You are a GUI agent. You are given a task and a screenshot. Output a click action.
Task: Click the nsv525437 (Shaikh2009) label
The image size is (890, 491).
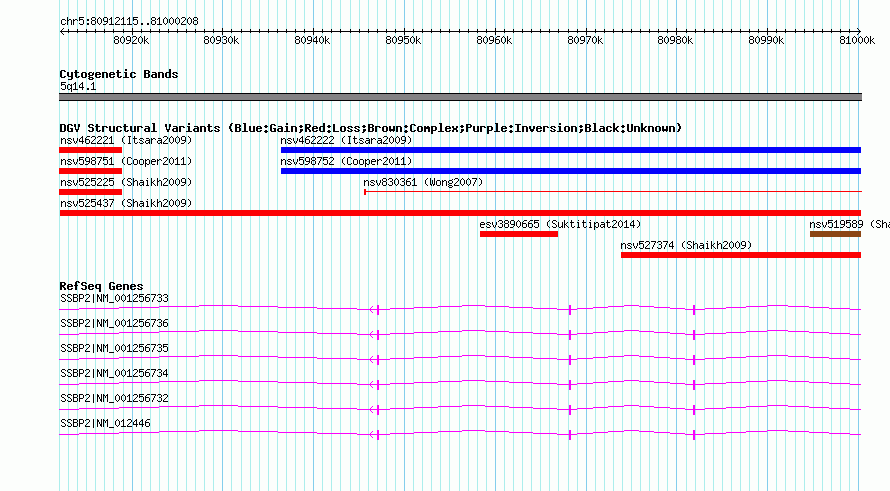point(126,203)
